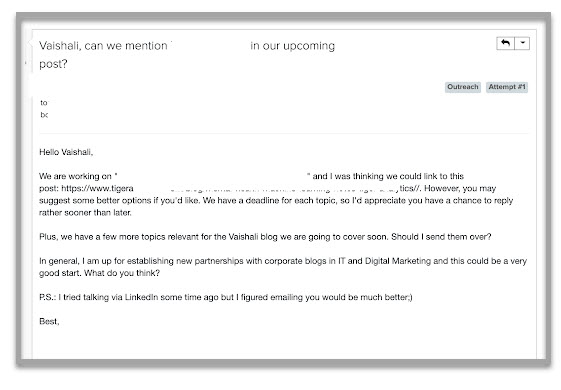Click the 'Digital Marketing' phrase in the body
The height and width of the screenshot is (390, 561).
pyautogui.click(x=398, y=261)
